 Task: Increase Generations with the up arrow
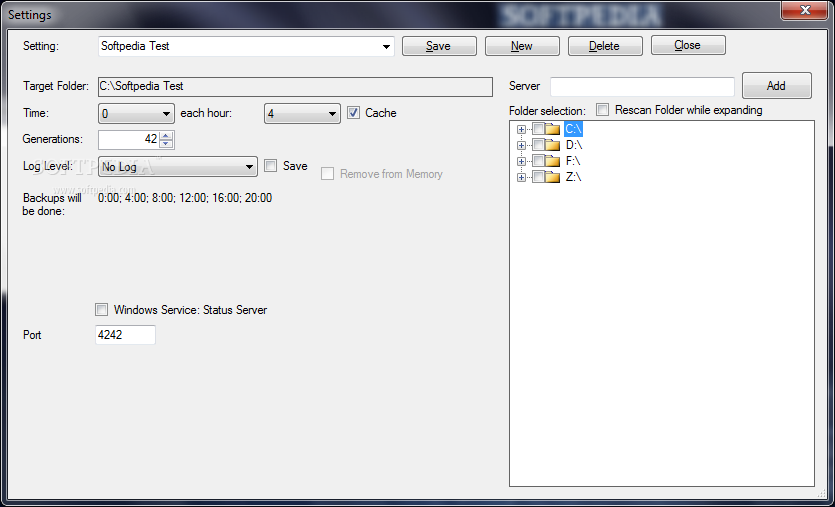[166, 136]
